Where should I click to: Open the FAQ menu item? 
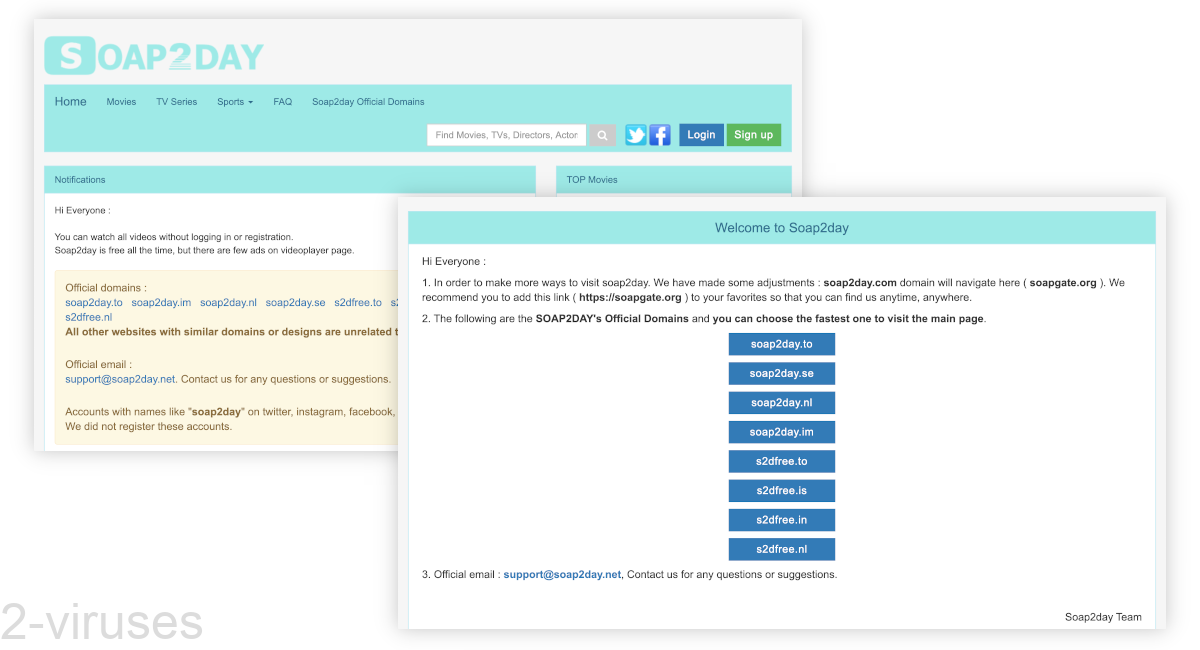coord(283,102)
